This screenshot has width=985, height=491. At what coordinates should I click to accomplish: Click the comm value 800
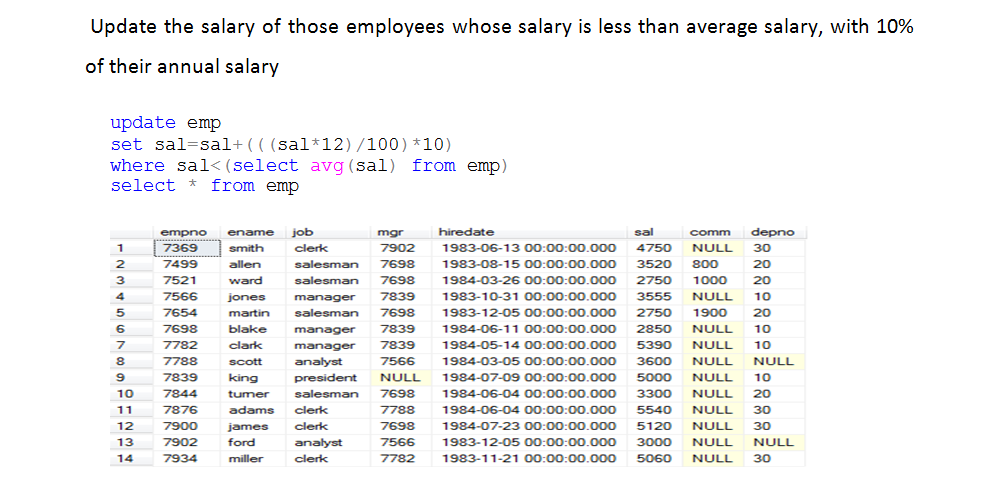pos(712,264)
